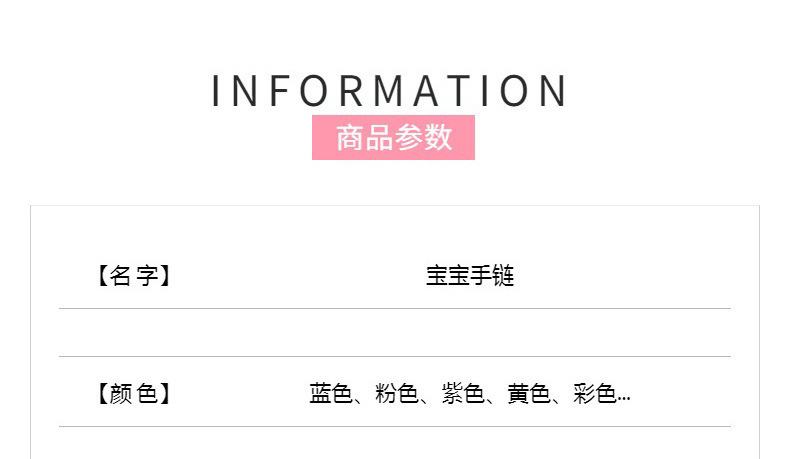Click the INFORMATION heading text
This screenshot has height=459, width=790.
[390, 91]
